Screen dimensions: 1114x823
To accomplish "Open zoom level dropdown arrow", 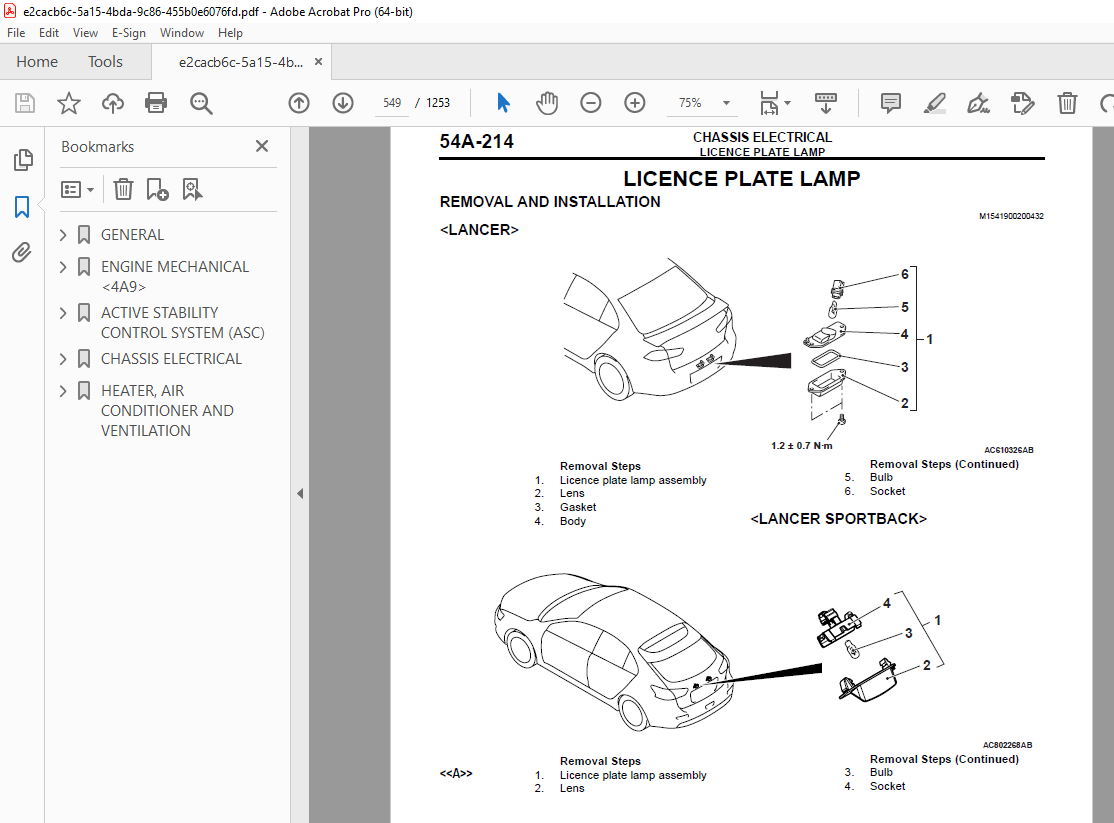I will [x=726, y=103].
